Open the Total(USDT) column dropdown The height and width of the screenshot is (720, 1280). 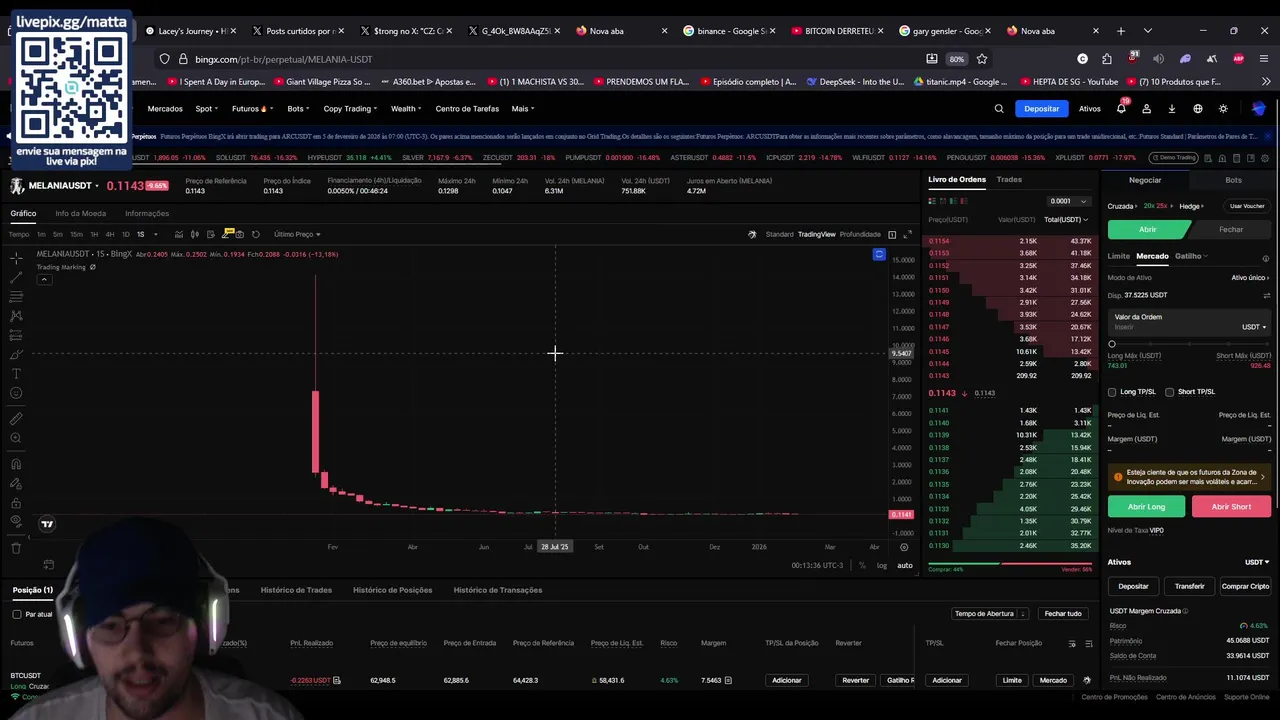pos(1065,220)
